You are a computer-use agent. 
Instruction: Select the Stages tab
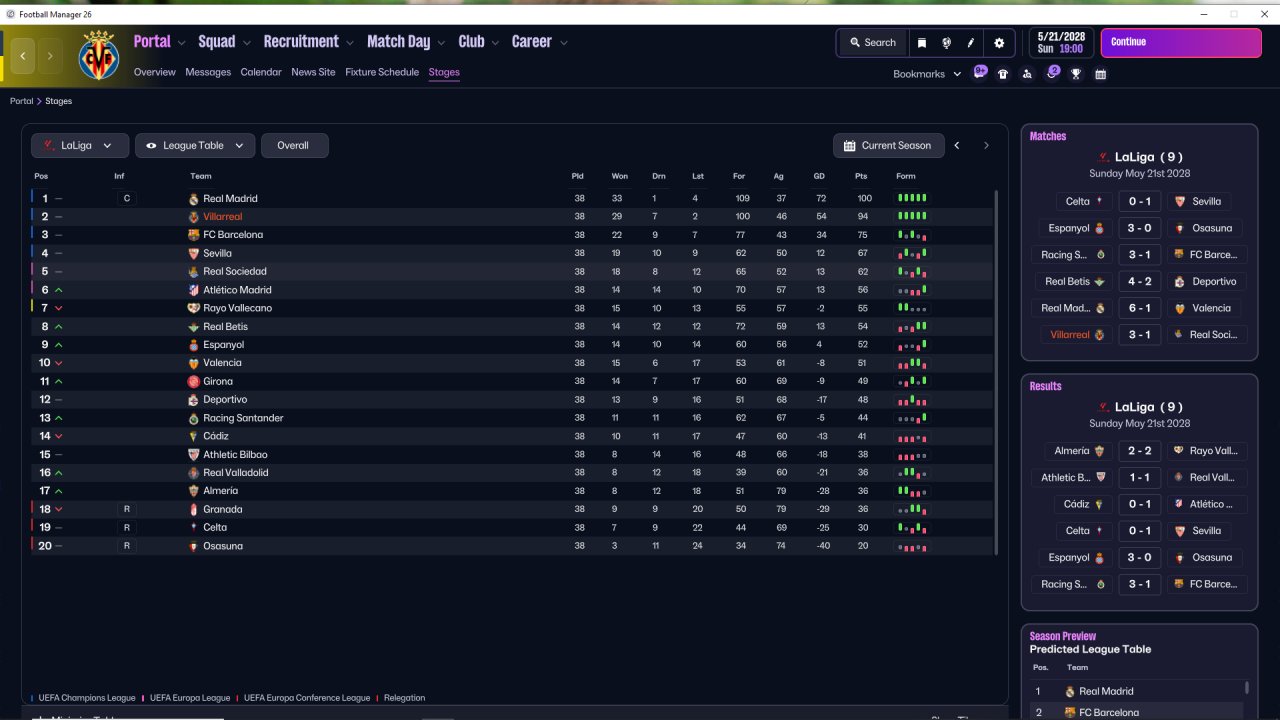[x=444, y=72]
